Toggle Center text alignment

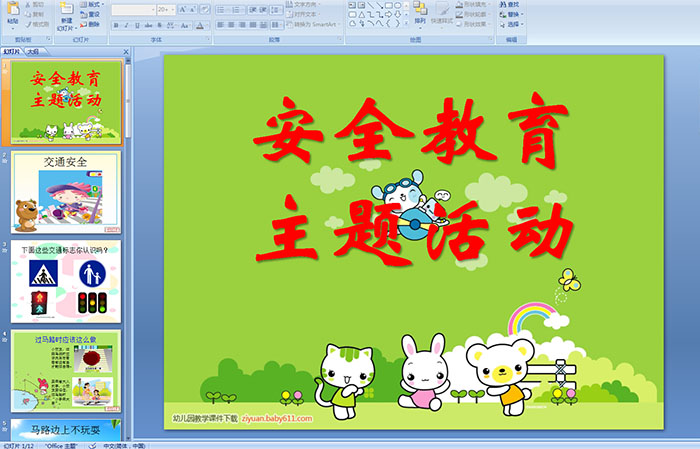coord(231,25)
